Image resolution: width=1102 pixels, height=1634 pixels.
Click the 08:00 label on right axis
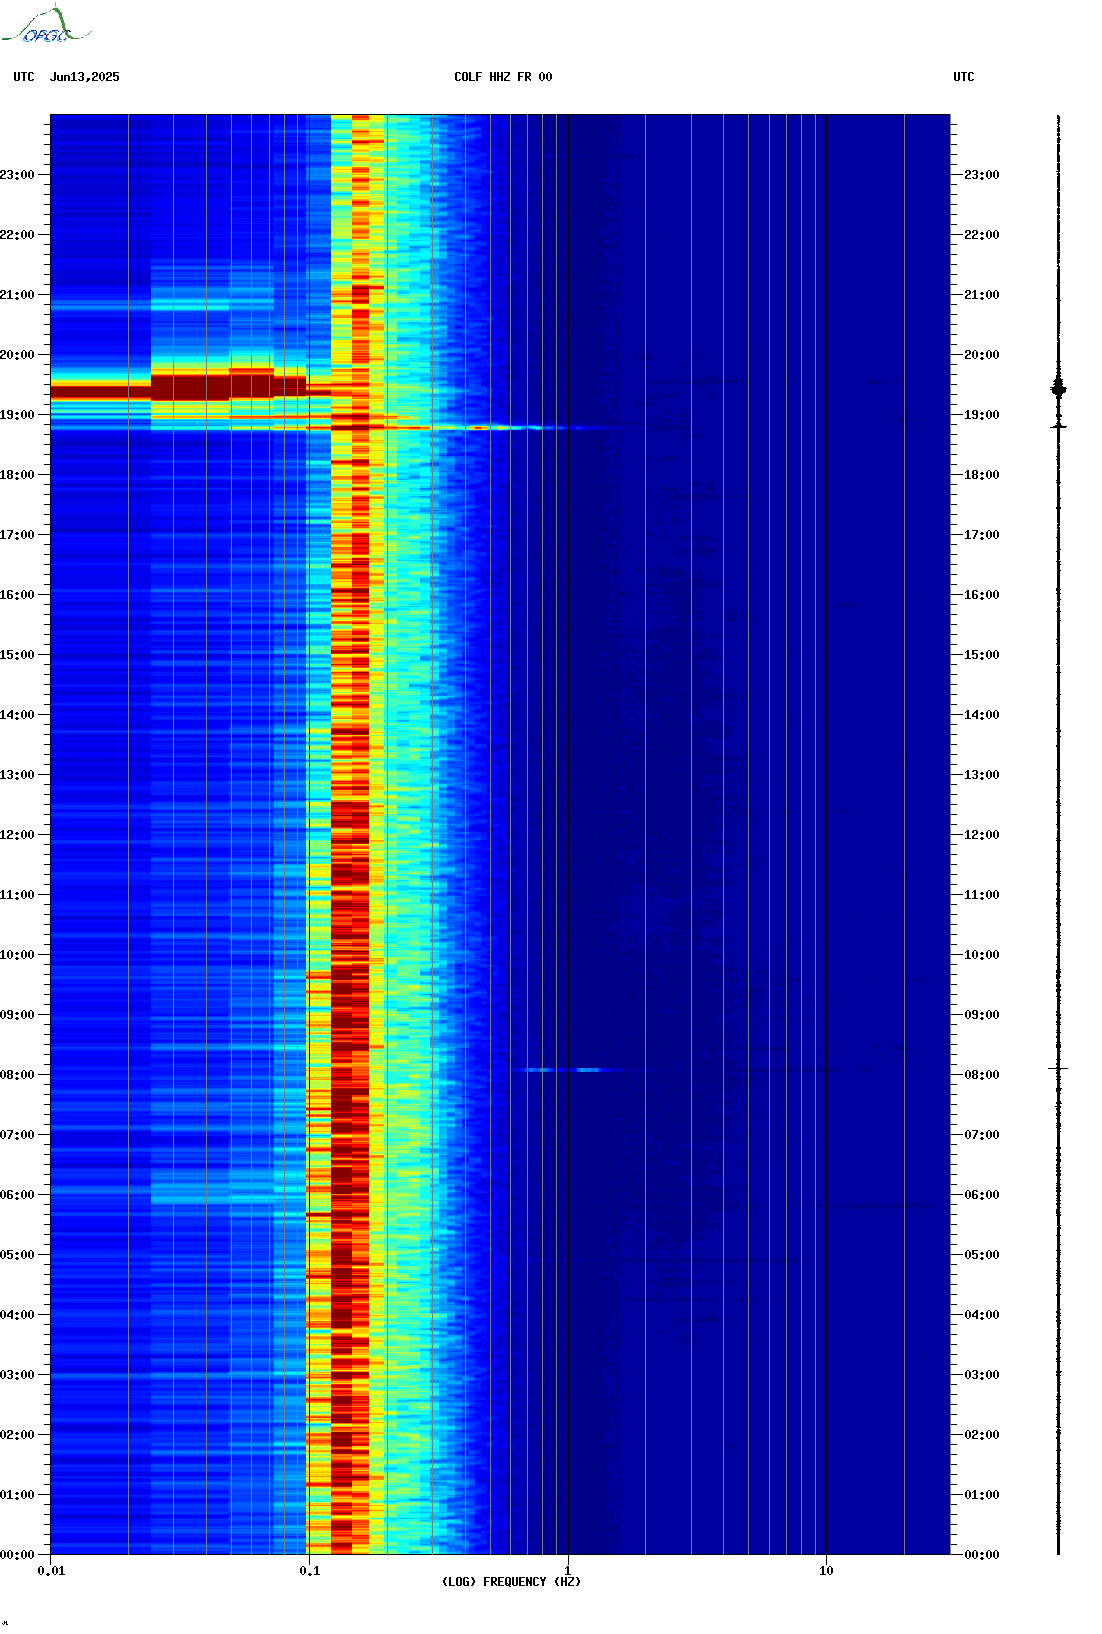point(982,1075)
